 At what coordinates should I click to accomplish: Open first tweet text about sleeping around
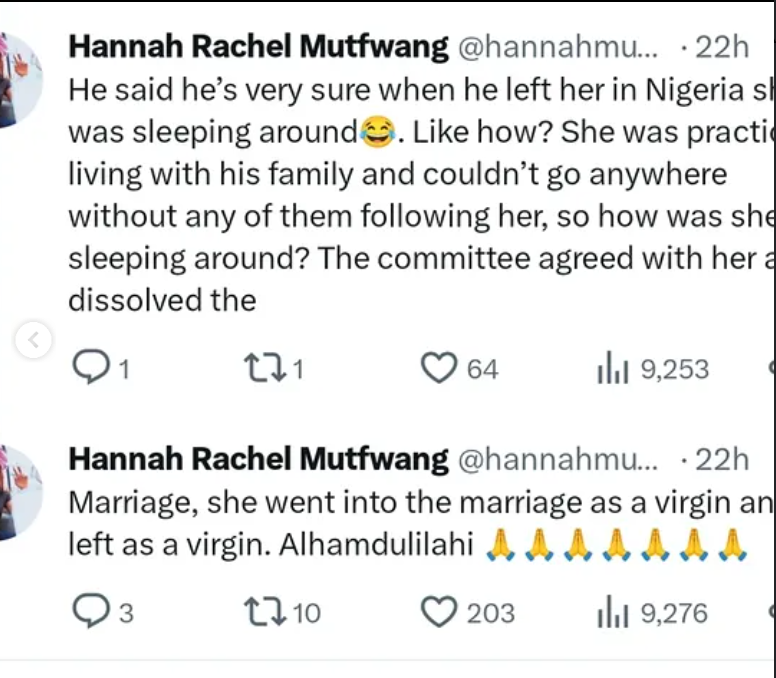pyautogui.click(x=421, y=195)
